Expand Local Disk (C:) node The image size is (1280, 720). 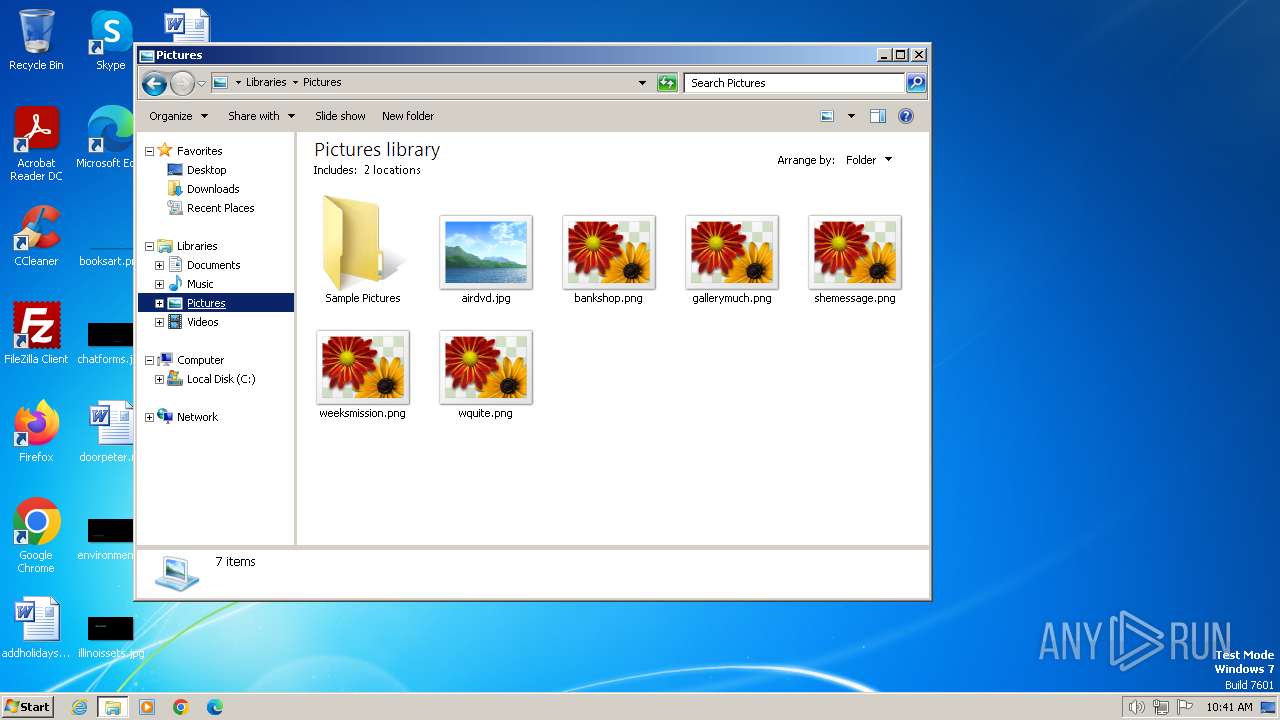click(x=159, y=379)
